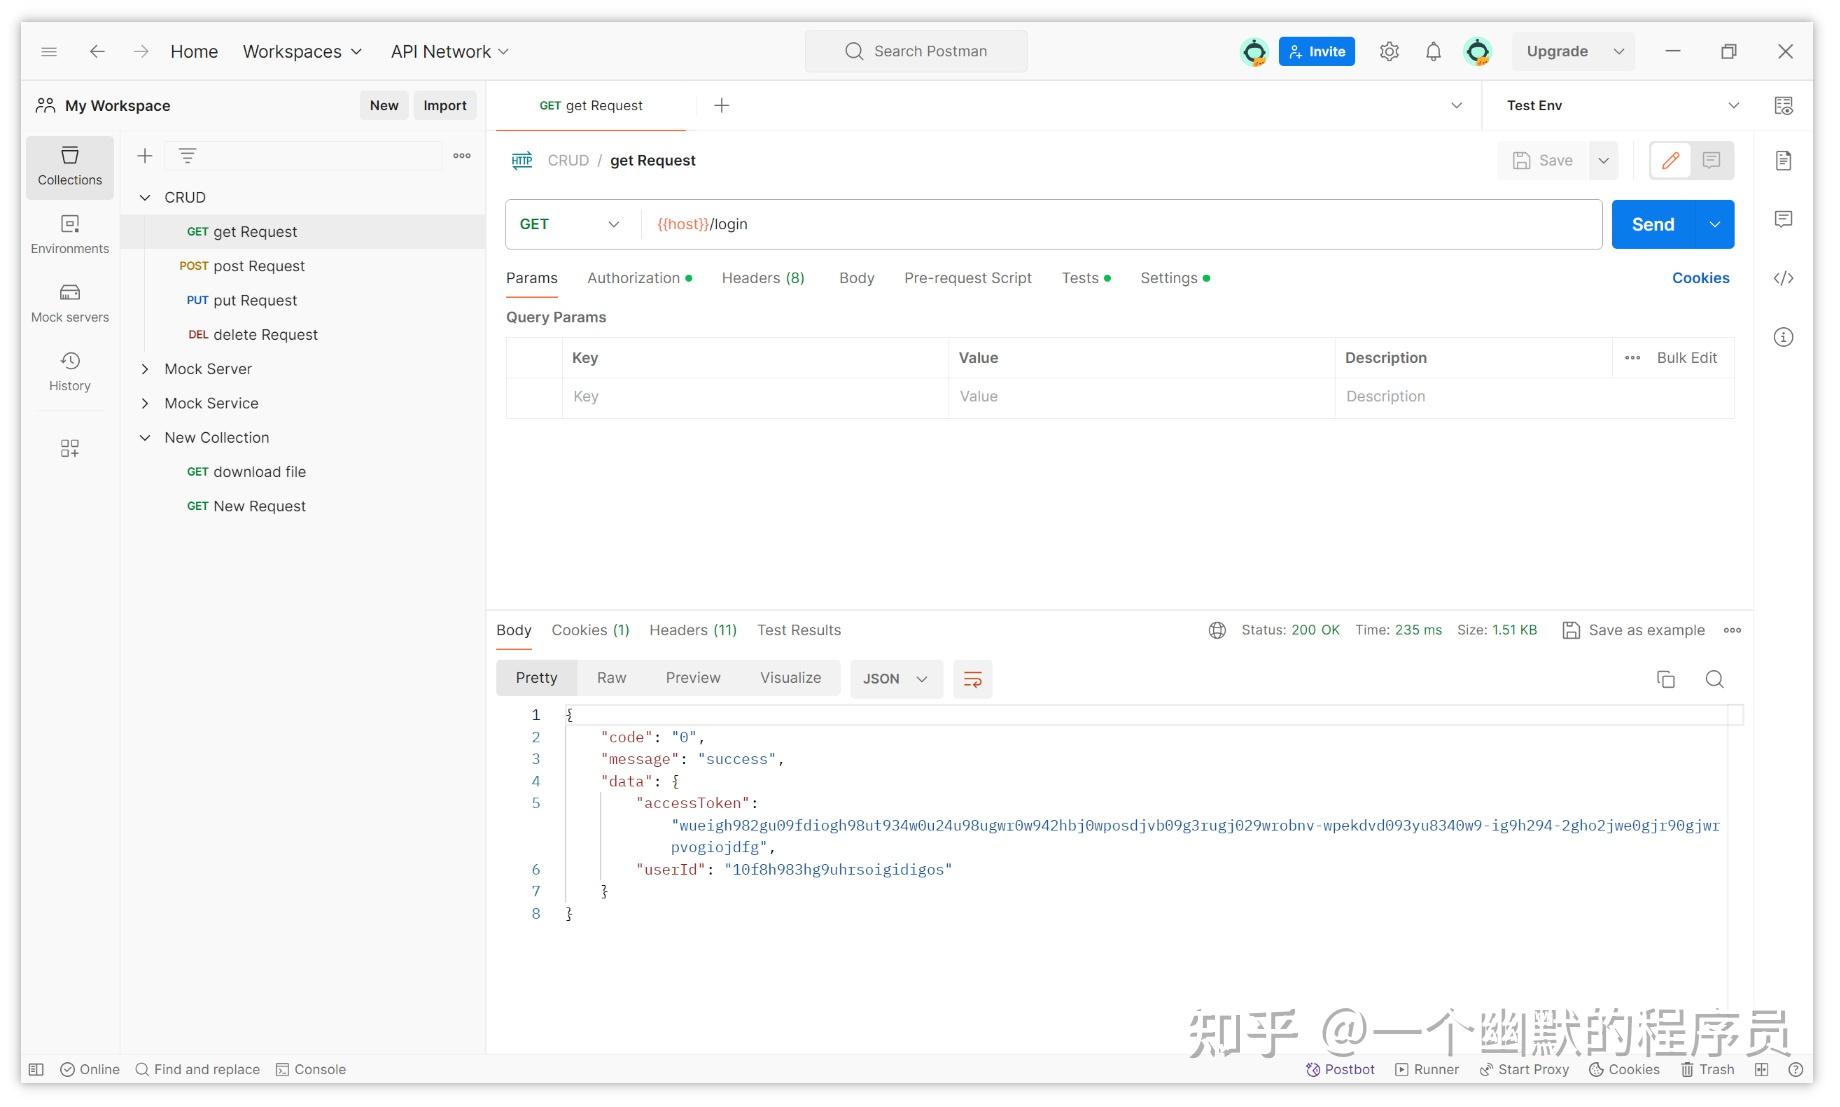Click Save as example in response bar
This screenshot has height=1107, width=1840.
point(1634,630)
